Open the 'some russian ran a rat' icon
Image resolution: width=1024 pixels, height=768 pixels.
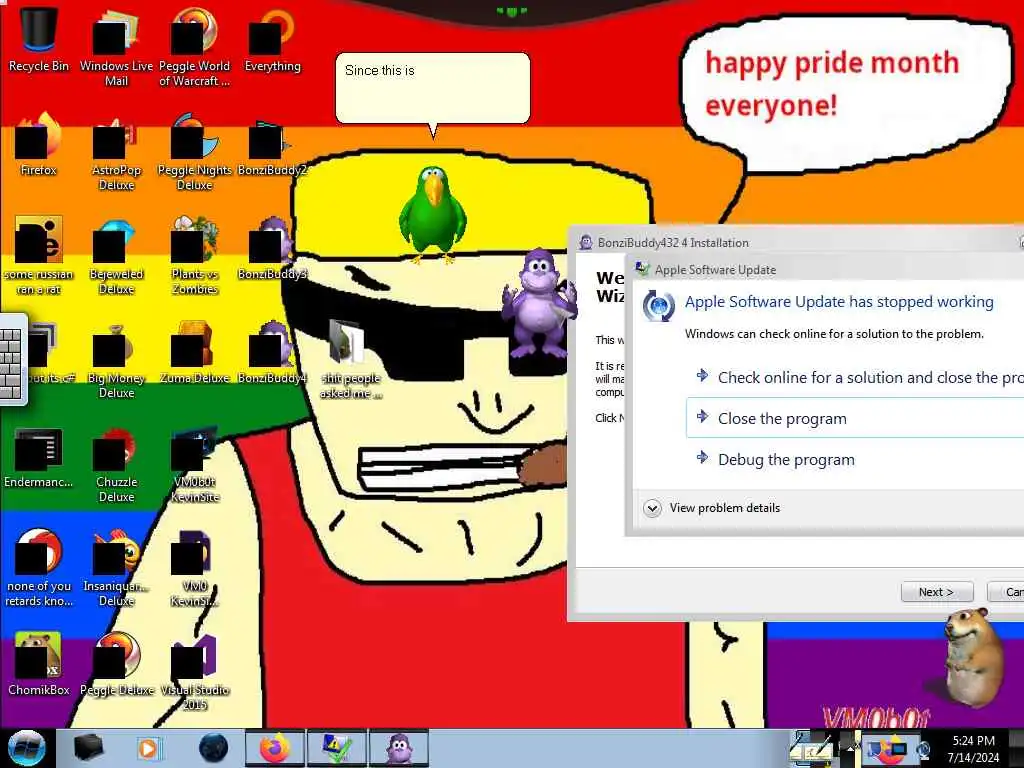pyautogui.click(x=39, y=255)
